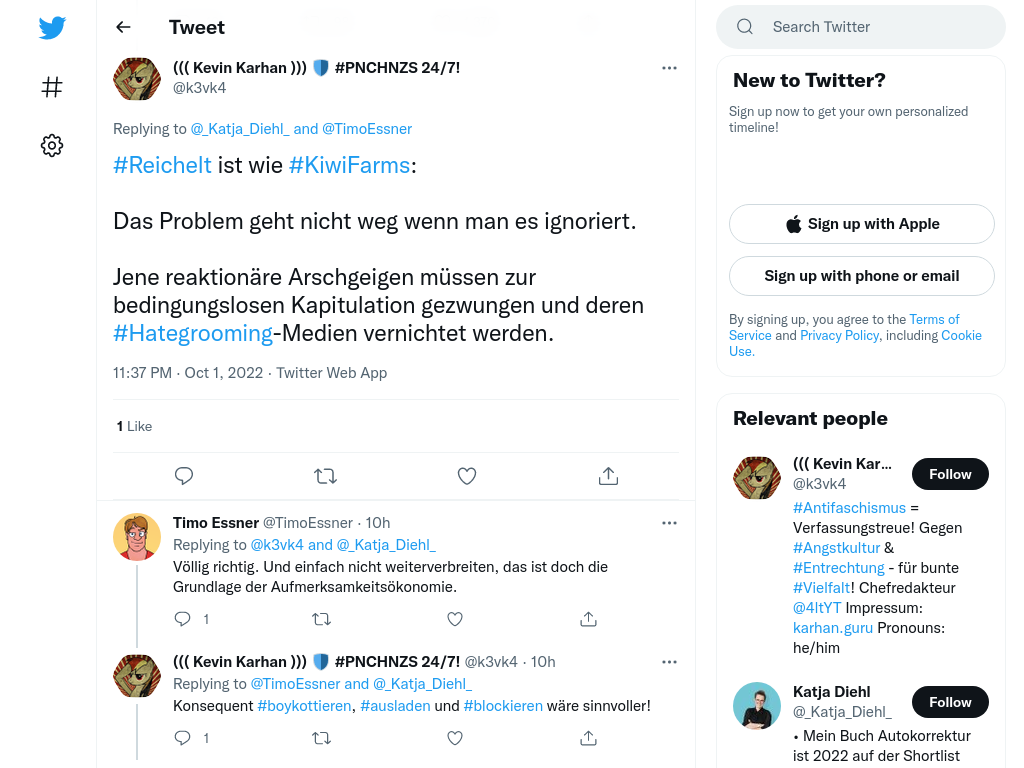This screenshot has height=768, width=1024.
Task: Follow Kevin Karhan in Relevant people
Action: click(x=950, y=474)
